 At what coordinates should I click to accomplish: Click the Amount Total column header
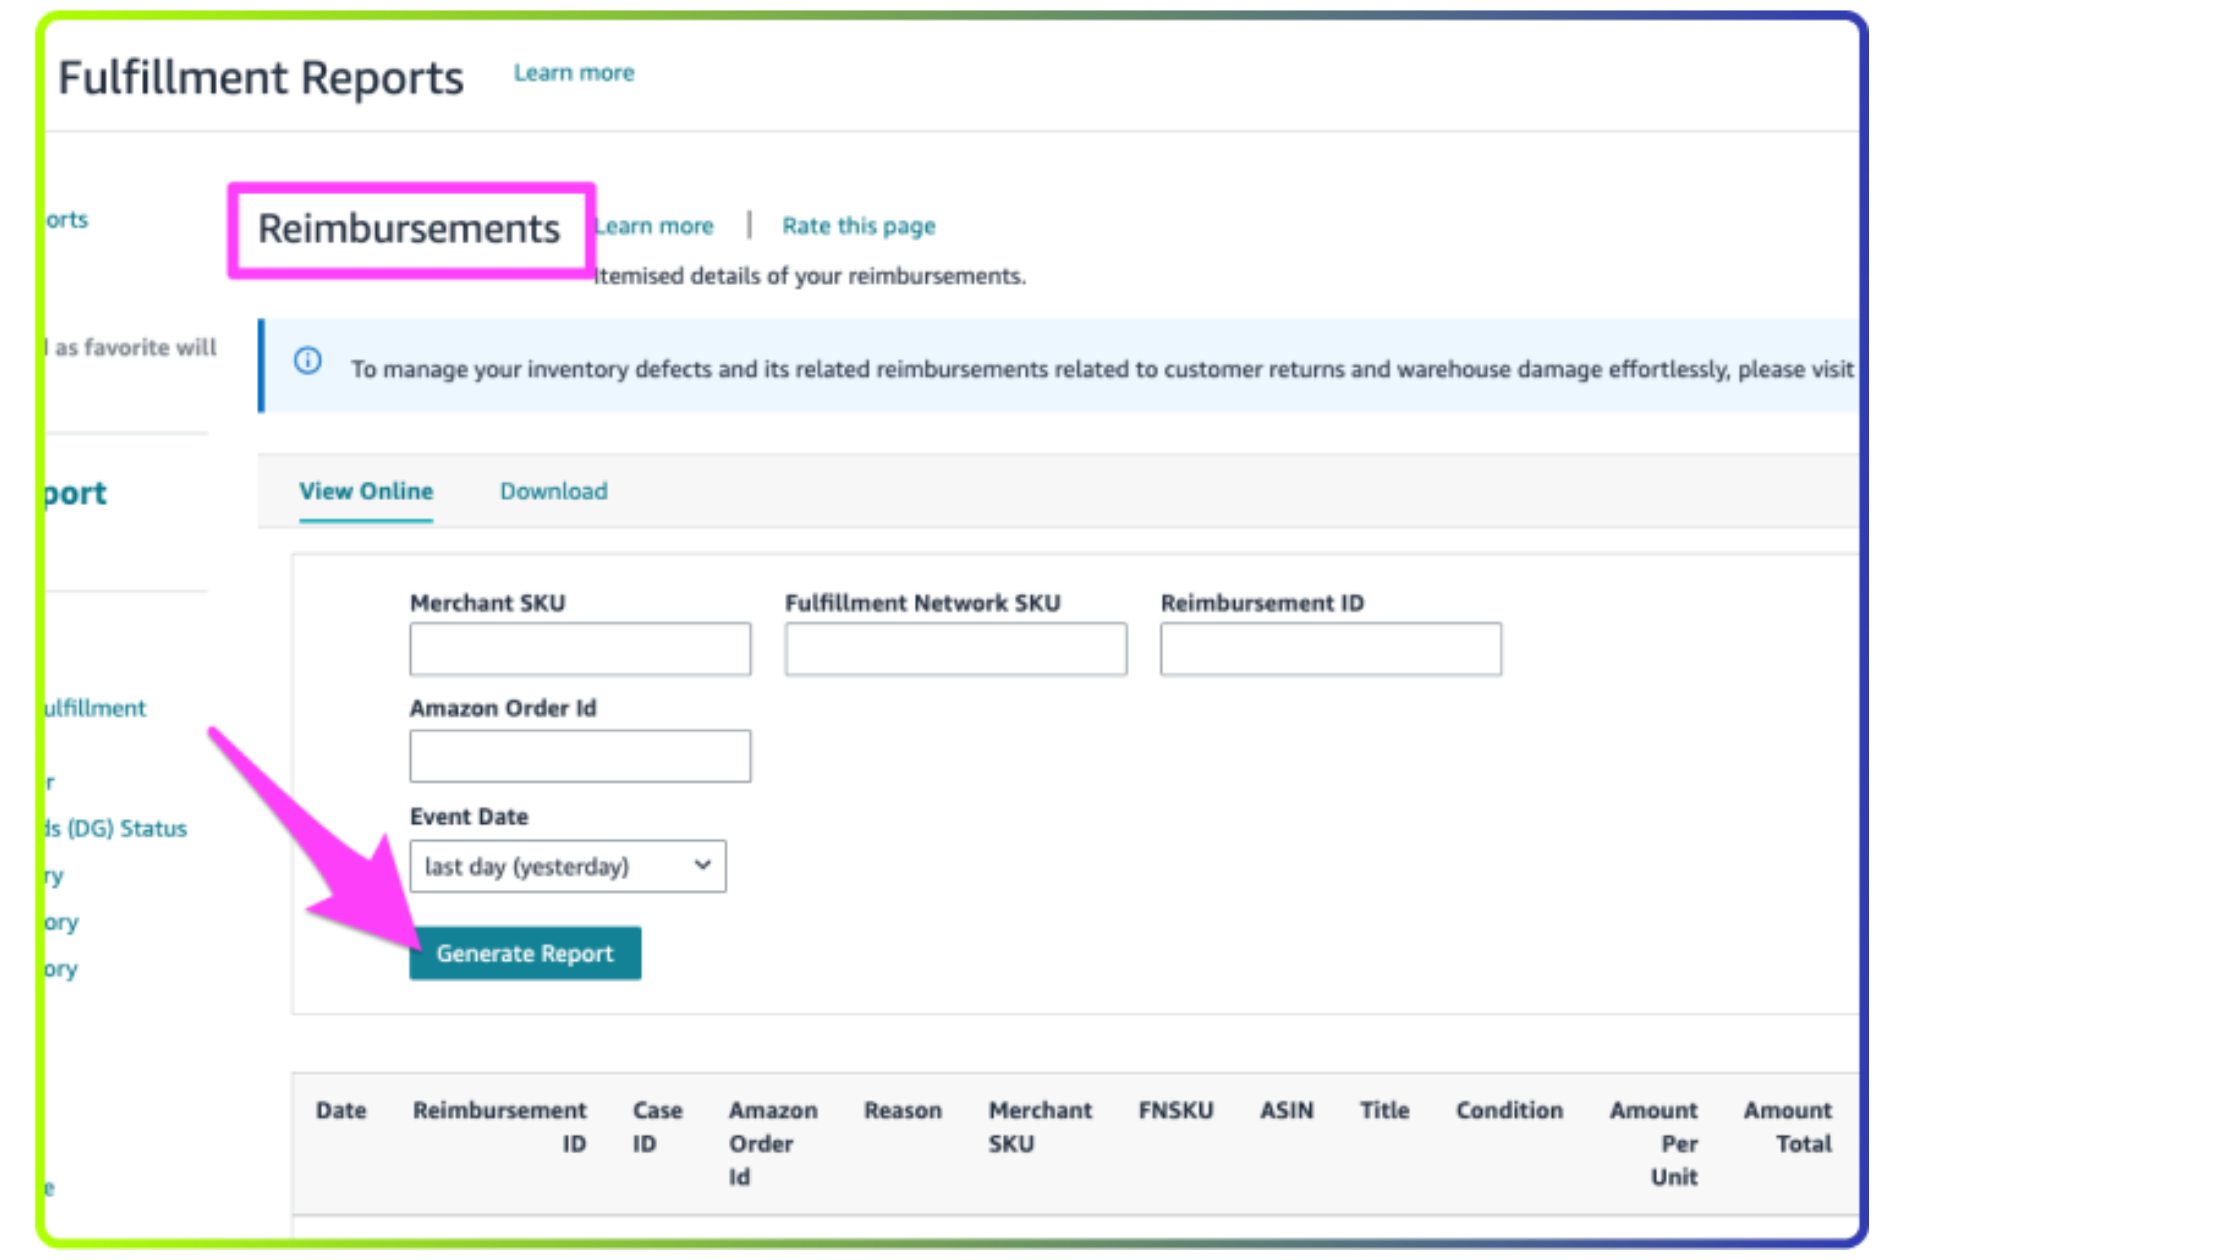coord(1788,1126)
